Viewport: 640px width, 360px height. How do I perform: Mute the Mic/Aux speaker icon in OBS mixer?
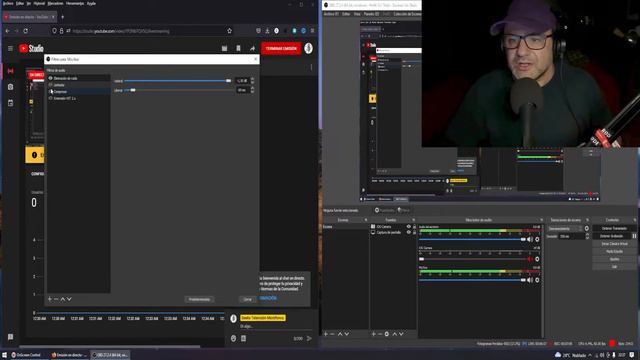click(x=530, y=280)
